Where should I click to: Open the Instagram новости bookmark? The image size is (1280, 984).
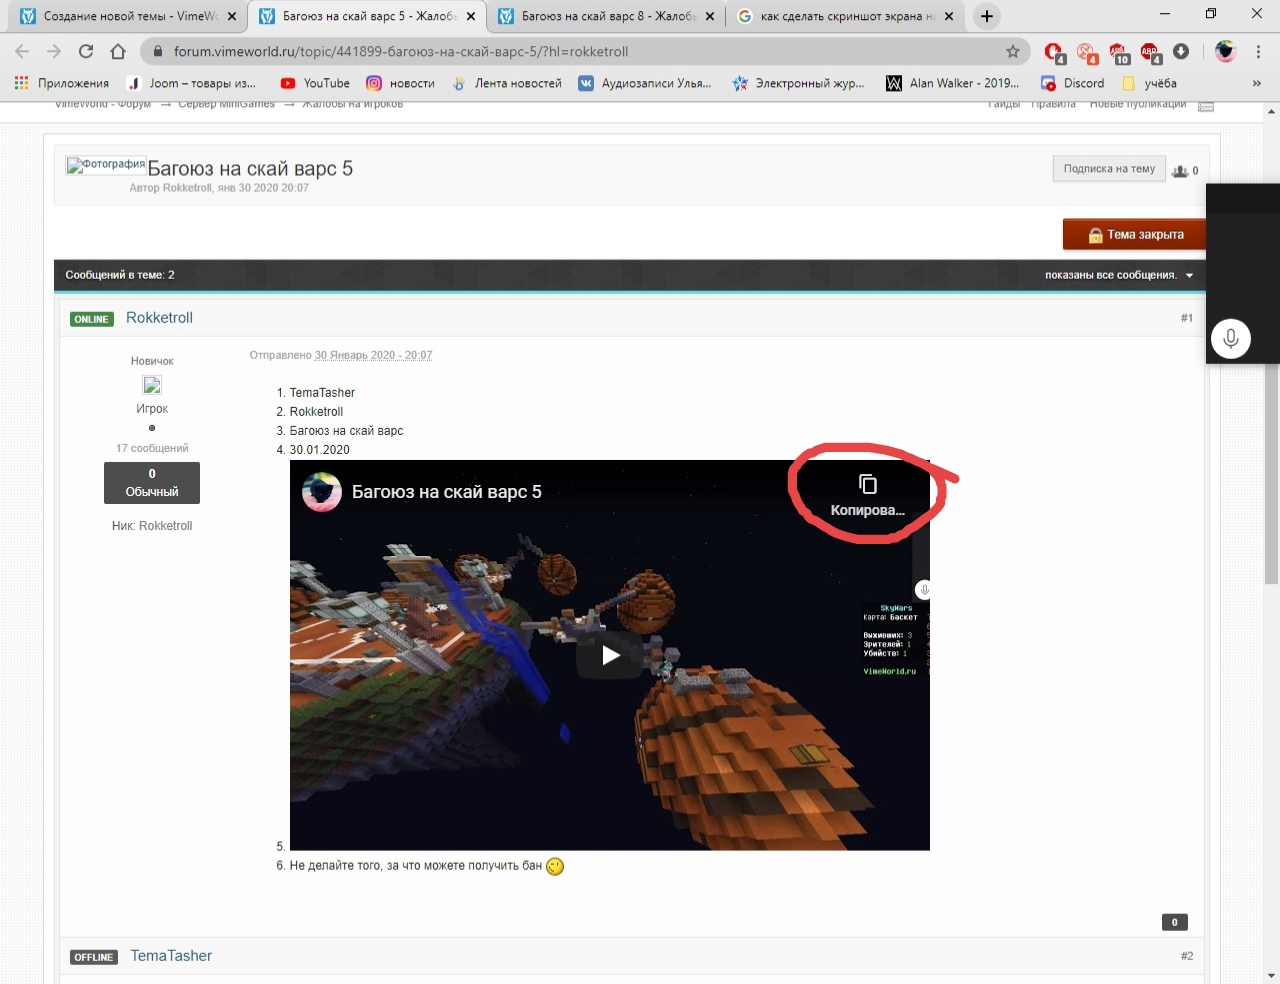[x=400, y=84]
